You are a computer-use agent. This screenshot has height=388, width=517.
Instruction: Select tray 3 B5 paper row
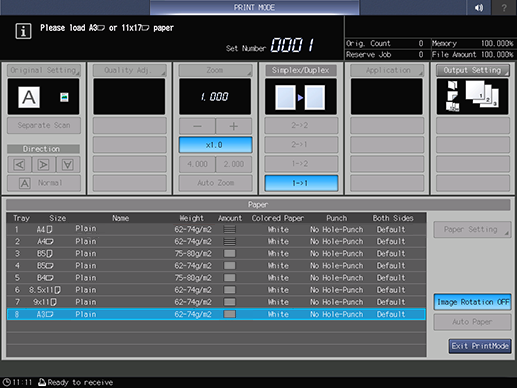(x=216, y=254)
